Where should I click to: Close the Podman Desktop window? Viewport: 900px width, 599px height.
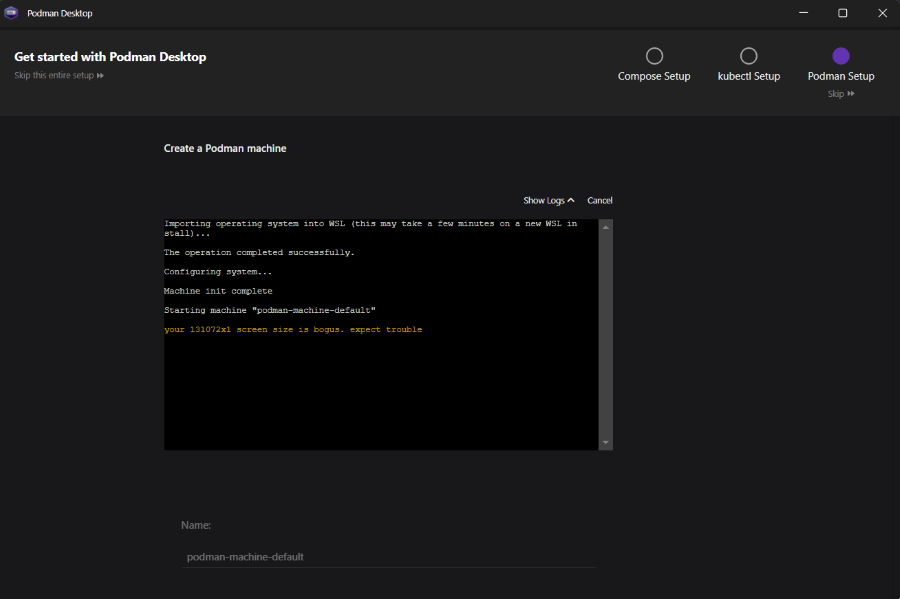882,13
